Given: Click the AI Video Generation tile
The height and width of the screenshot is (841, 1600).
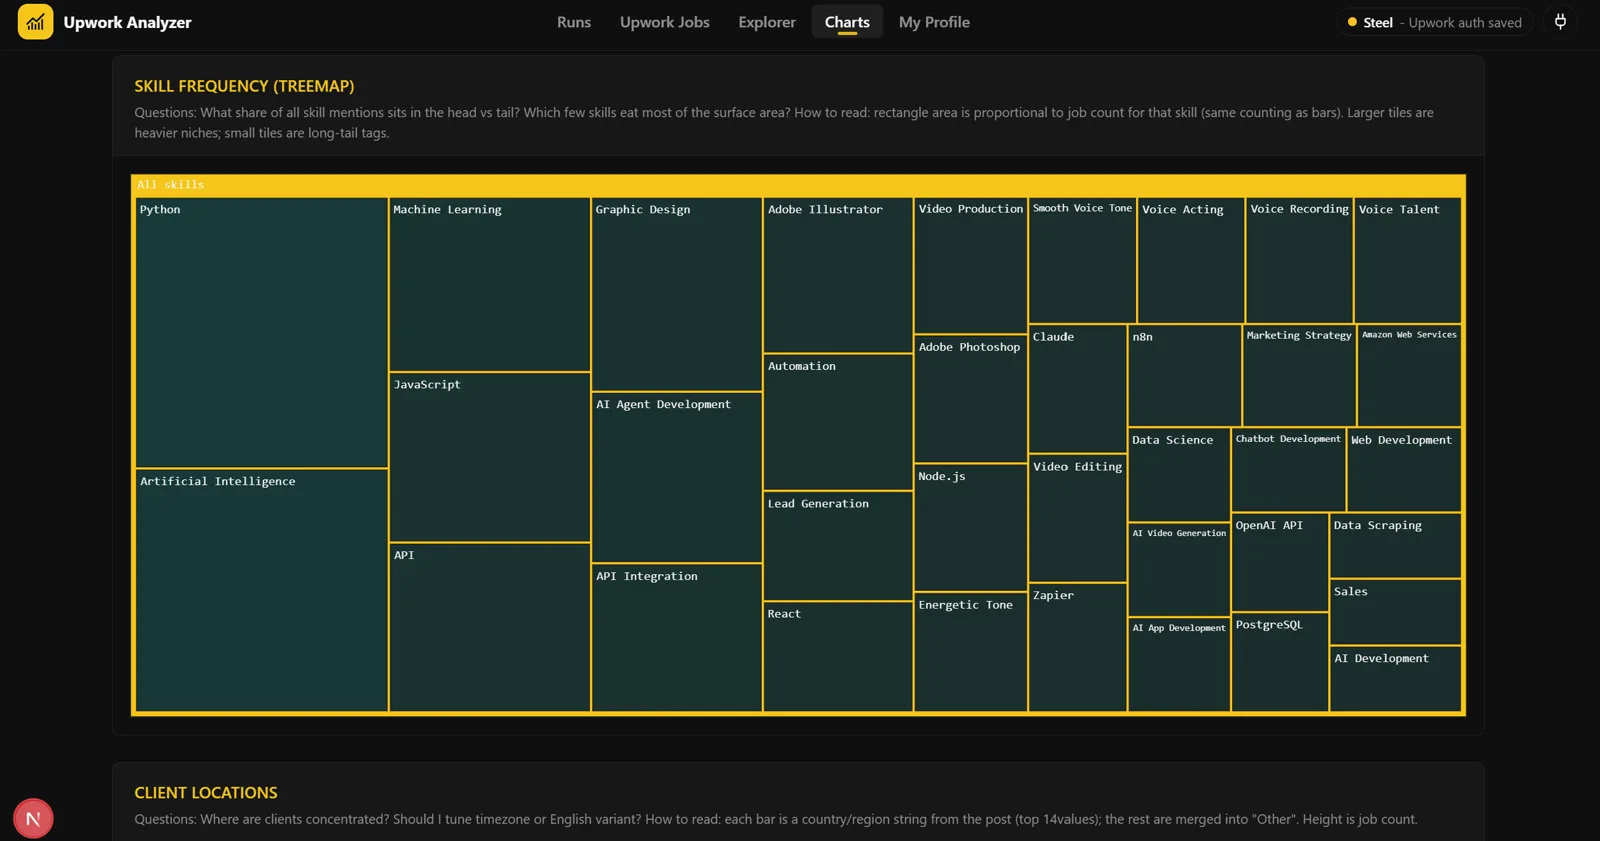Looking at the screenshot, I should point(1179,570).
